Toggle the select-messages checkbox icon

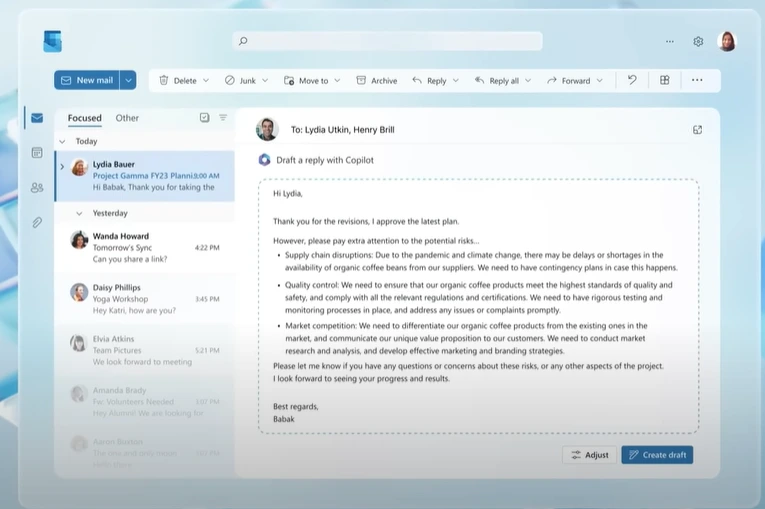coord(204,118)
